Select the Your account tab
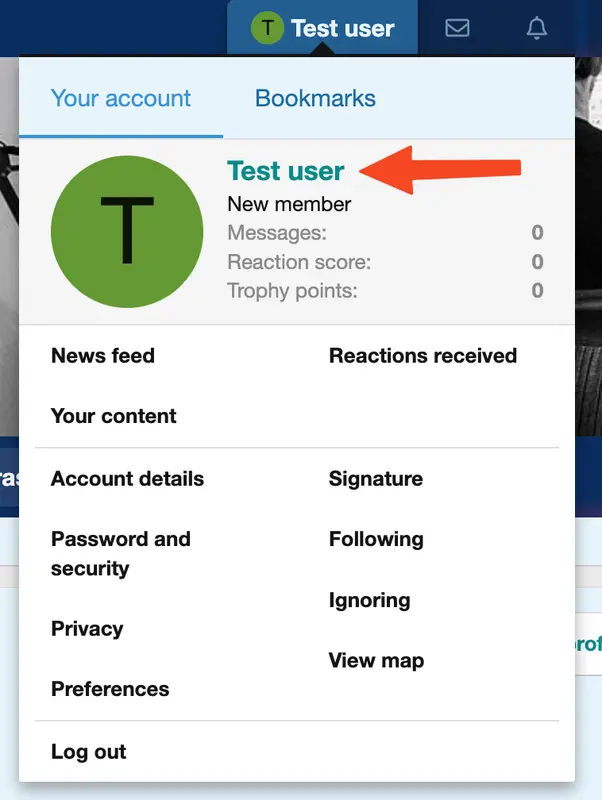This screenshot has height=800, width=602. click(121, 98)
